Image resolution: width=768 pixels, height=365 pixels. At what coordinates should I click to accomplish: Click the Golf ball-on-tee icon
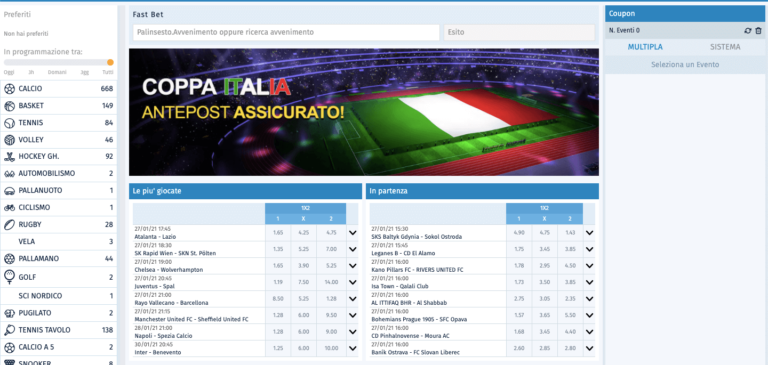pos(9,277)
